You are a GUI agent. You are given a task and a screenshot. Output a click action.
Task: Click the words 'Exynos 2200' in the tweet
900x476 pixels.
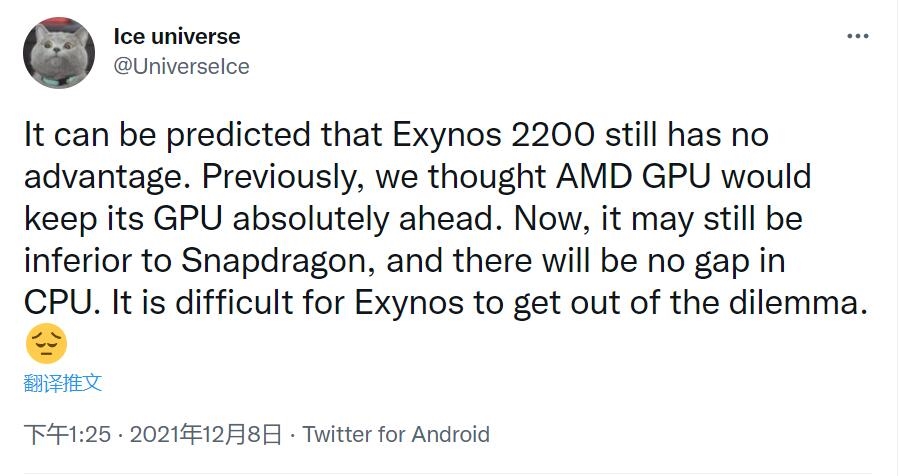click(494, 136)
